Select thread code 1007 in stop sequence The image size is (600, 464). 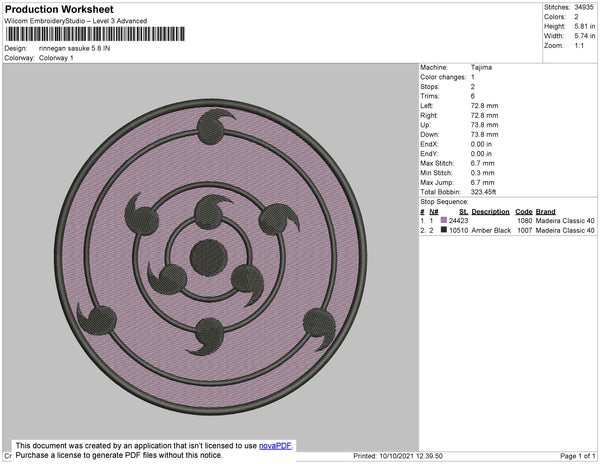pyautogui.click(x=525, y=230)
